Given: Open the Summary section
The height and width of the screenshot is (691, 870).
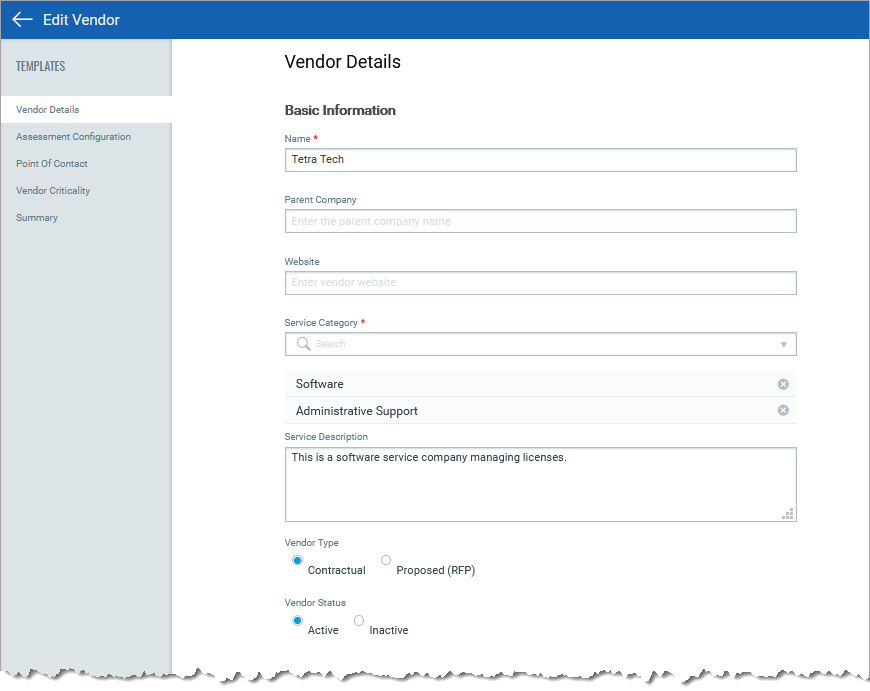Looking at the screenshot, I should tap(37, 218).
